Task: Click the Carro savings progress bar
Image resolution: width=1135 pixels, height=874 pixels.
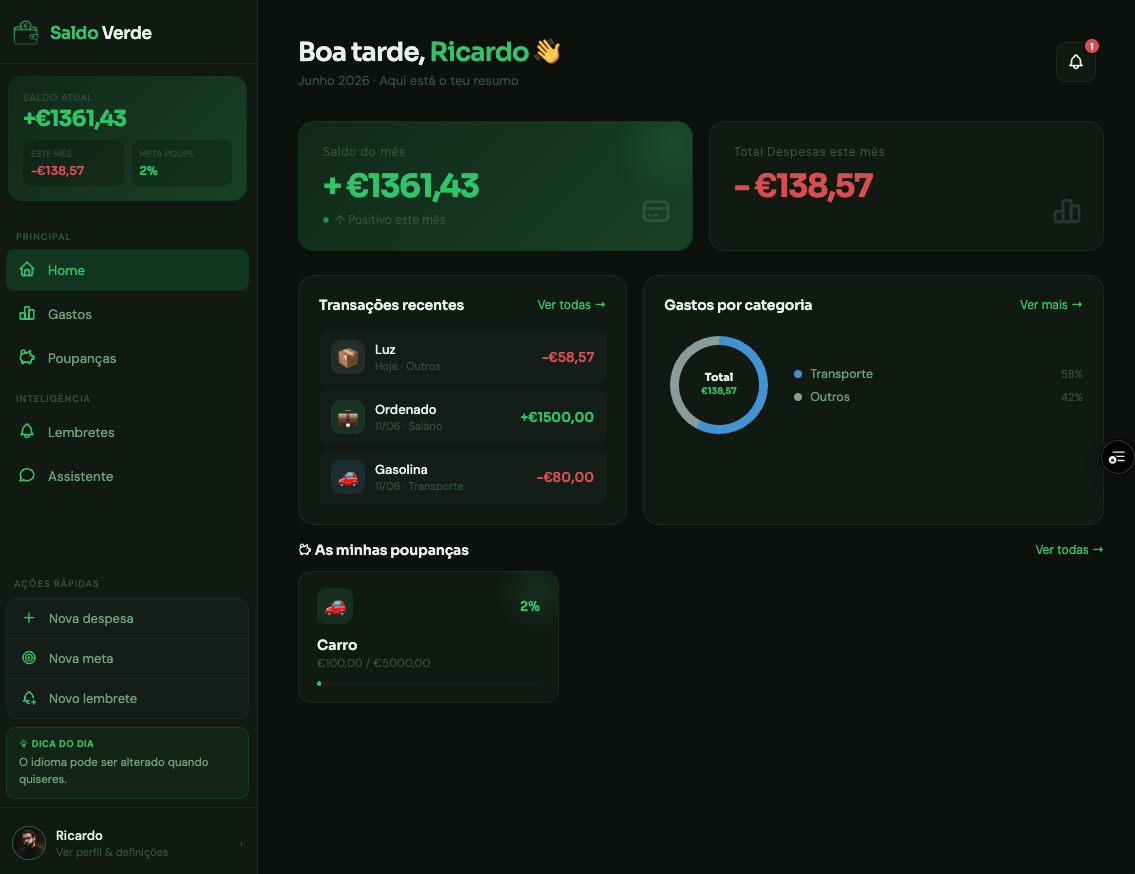Action: pyautogui.click(x=429, y=684)
